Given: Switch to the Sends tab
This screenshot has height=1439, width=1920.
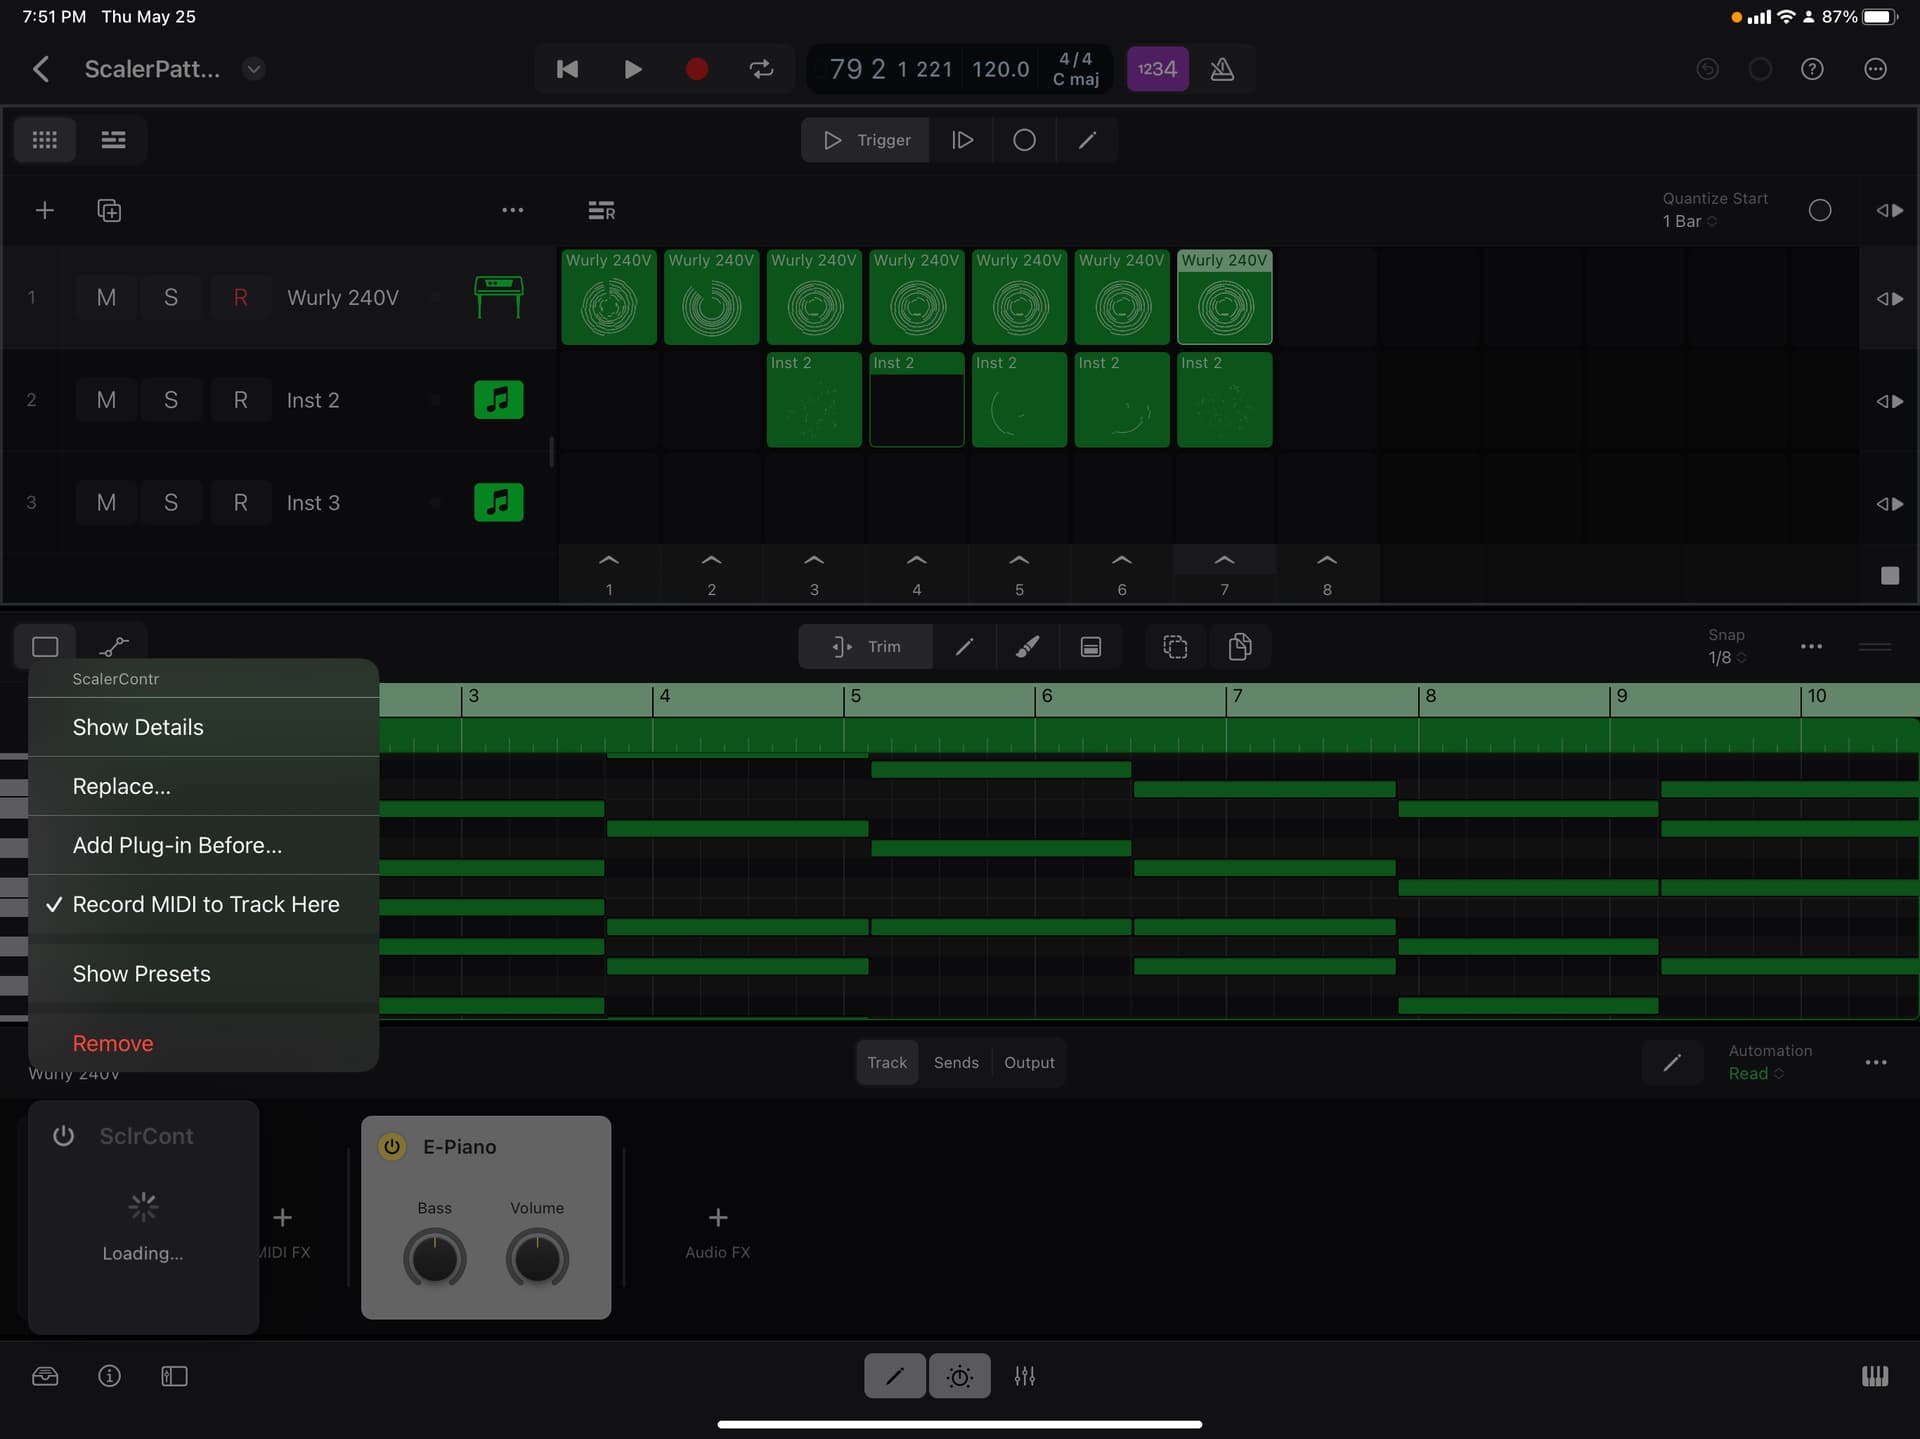Looking at the screenshot, I should (x=955, y=1062).
